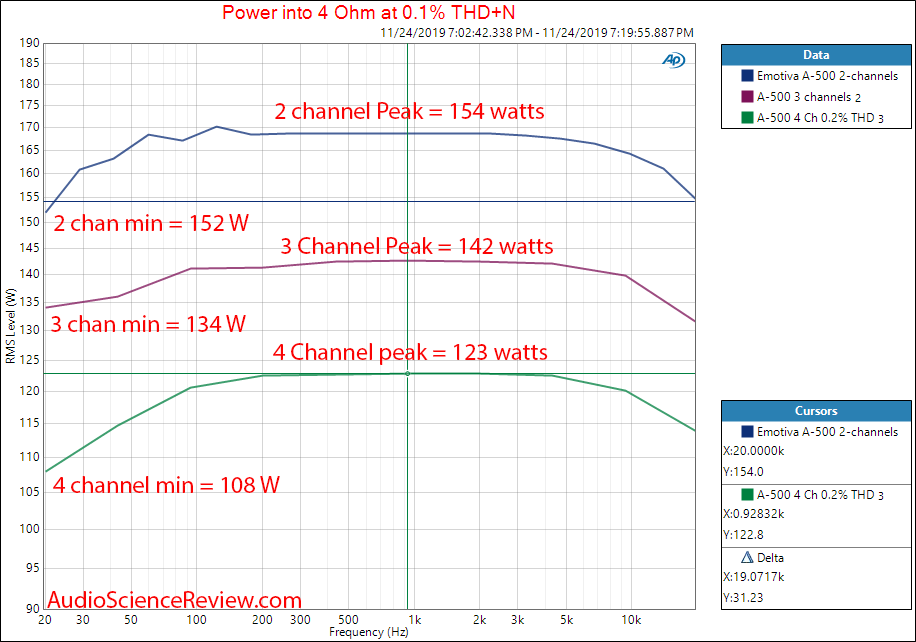Click cursor value 'Y:154.0'

click(743, 472)
